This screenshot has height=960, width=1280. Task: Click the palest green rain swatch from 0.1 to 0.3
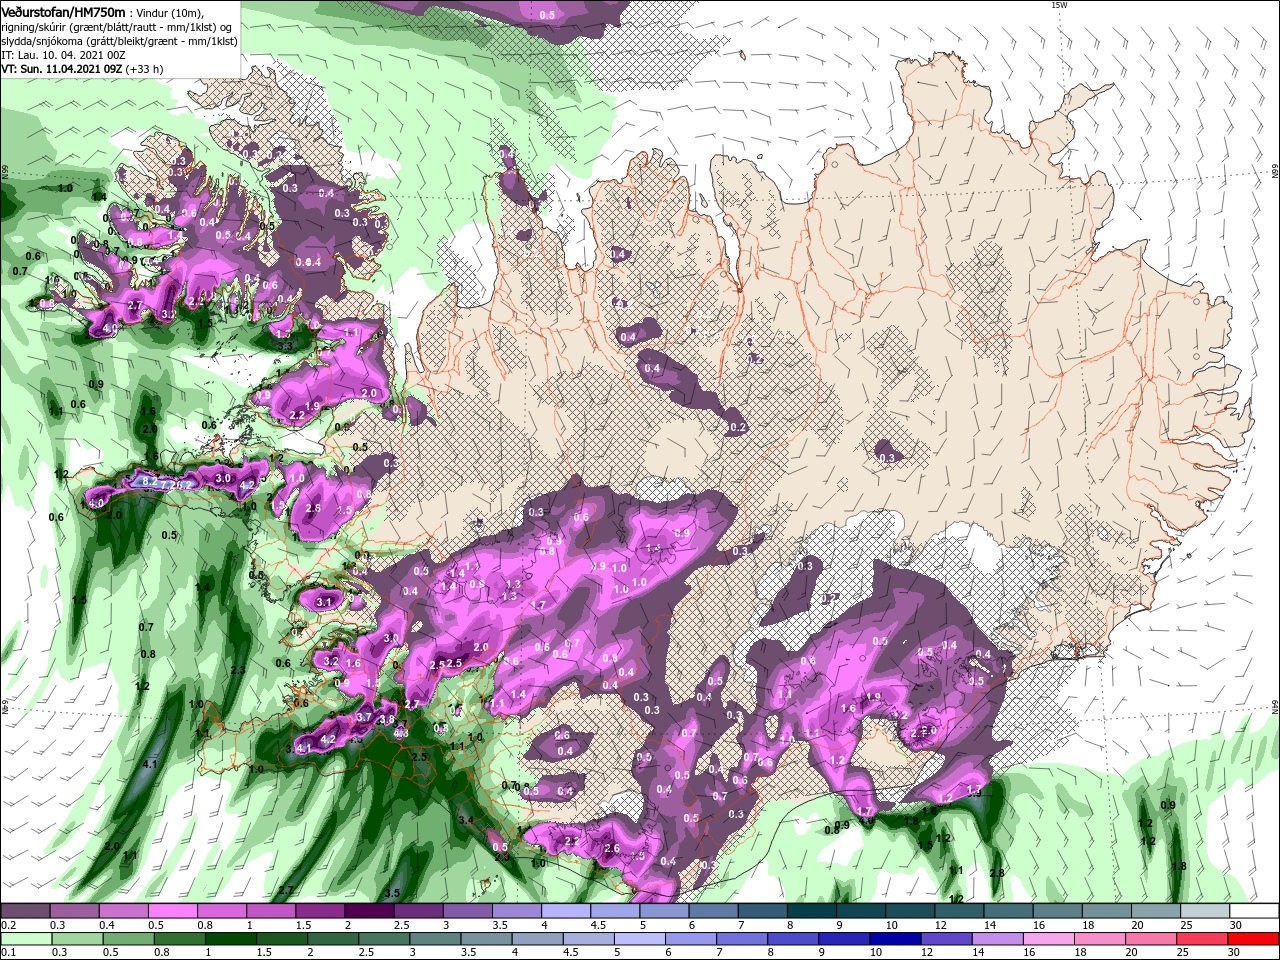(26, 939)
